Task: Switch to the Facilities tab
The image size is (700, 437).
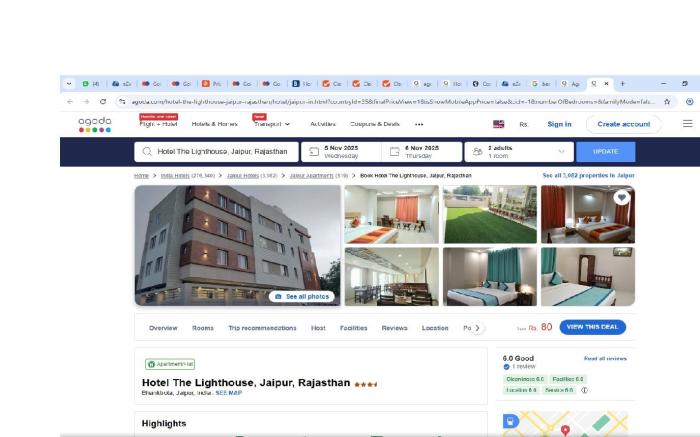Action: (x=353, y=328)
